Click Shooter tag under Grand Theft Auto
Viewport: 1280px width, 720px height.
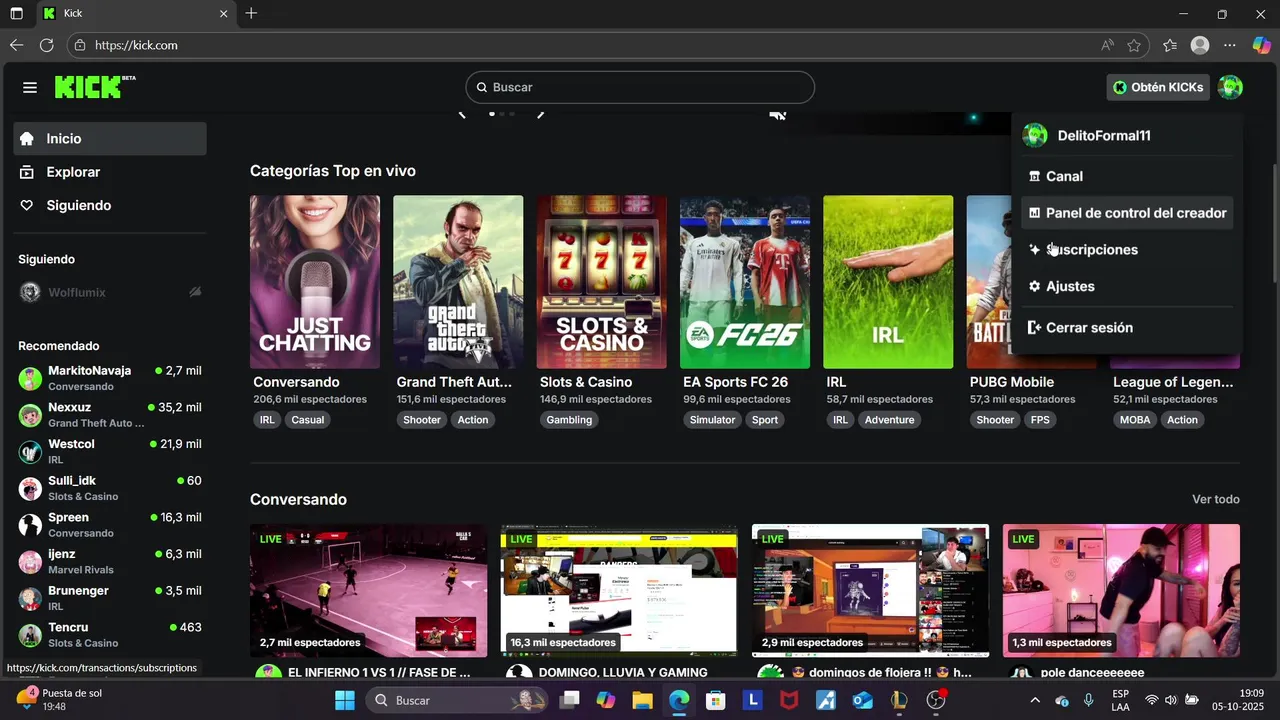pos(422,420)
